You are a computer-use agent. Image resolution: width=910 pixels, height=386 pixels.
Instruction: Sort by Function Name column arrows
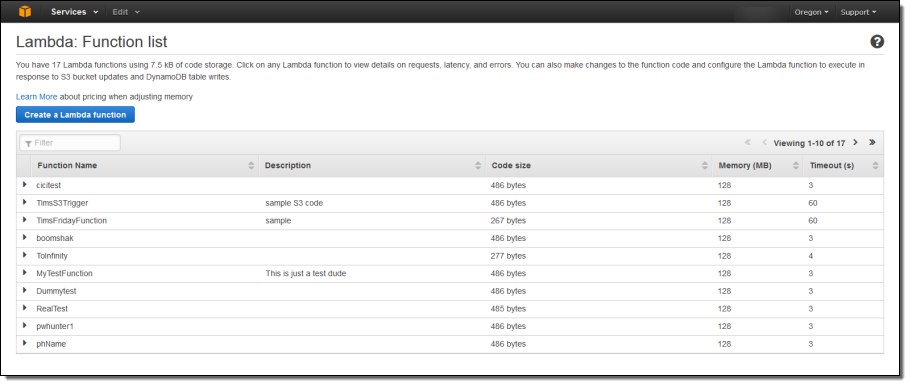click(251, 165)
